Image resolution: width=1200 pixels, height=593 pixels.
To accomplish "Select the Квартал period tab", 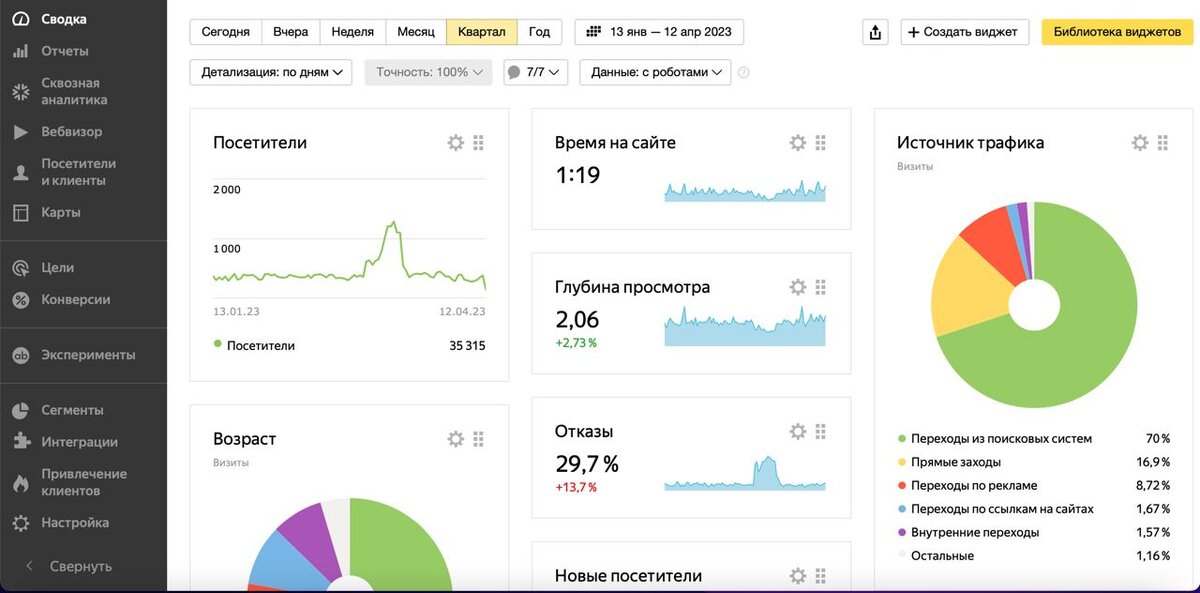I will [482, 32].
